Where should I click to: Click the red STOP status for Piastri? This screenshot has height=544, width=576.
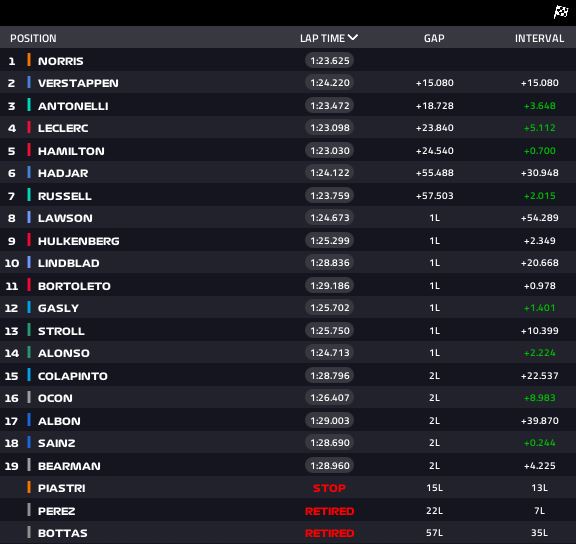(329, 488)
